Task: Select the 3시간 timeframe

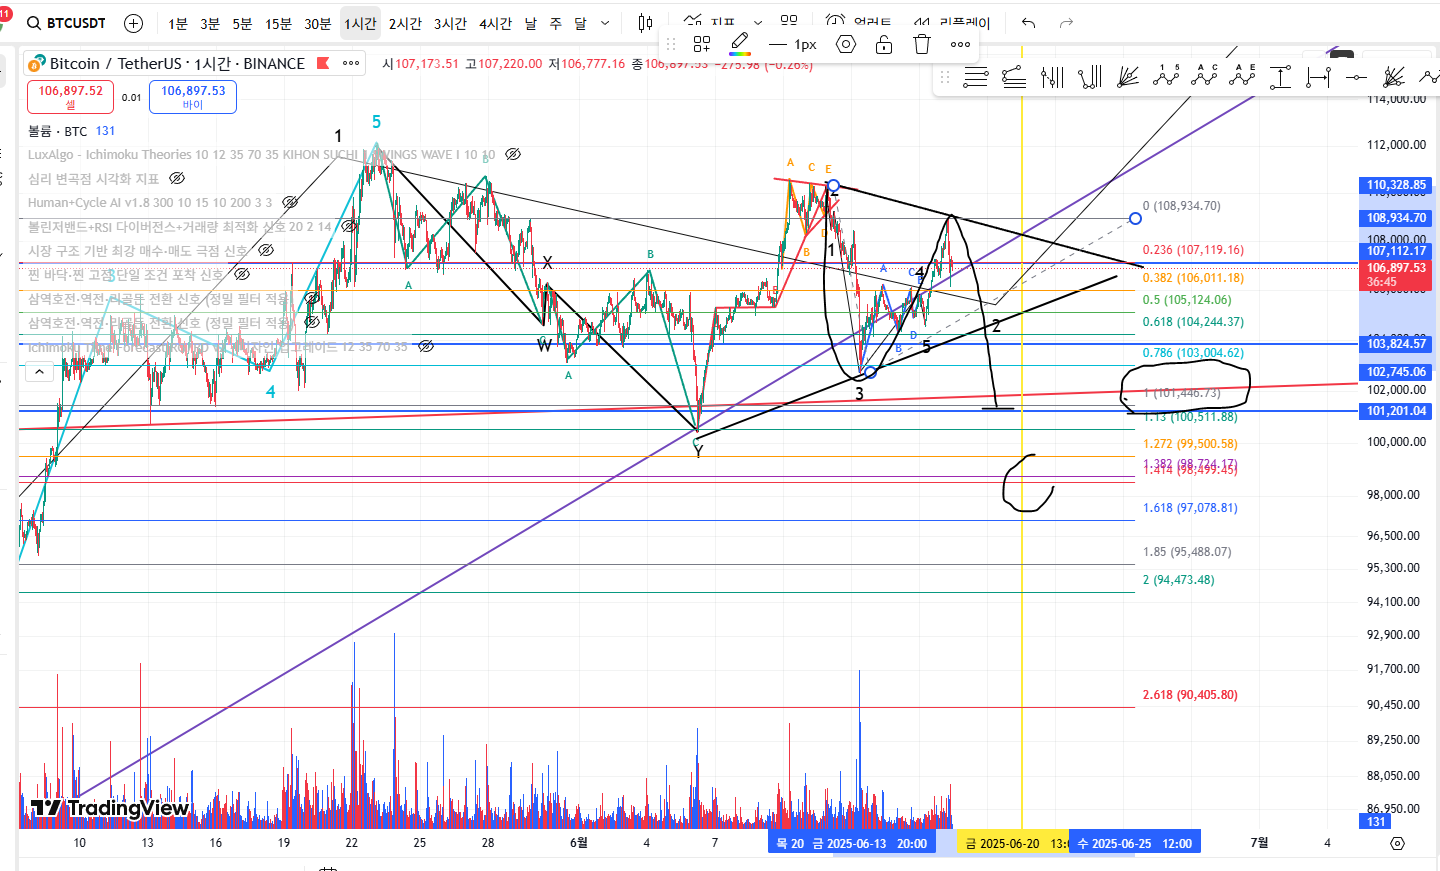Action: [x=450, y=23]
